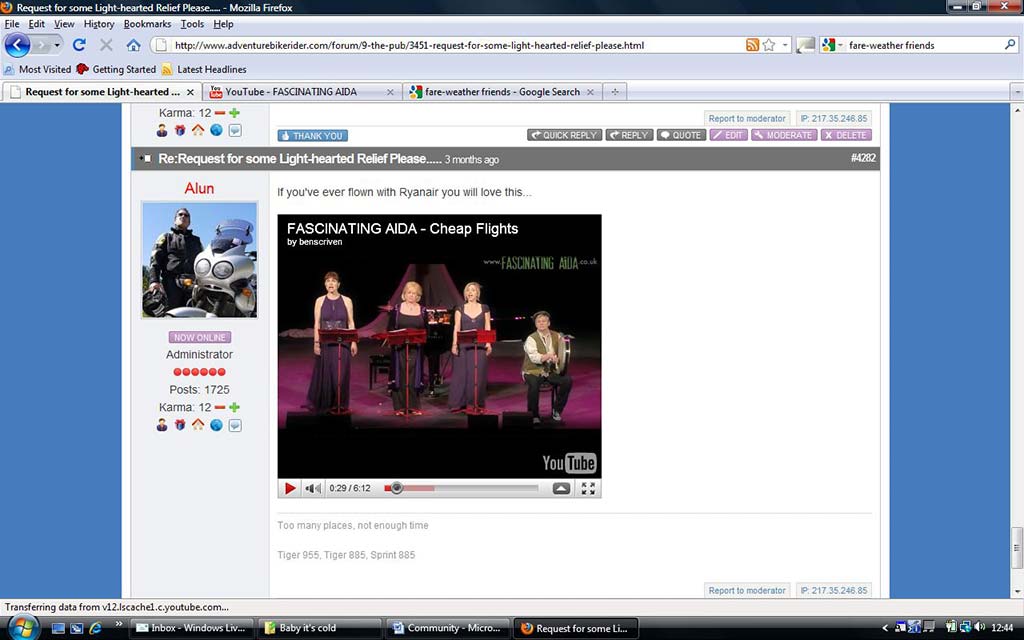Click Alun's motorcycle avatar picture

(200, 260)
